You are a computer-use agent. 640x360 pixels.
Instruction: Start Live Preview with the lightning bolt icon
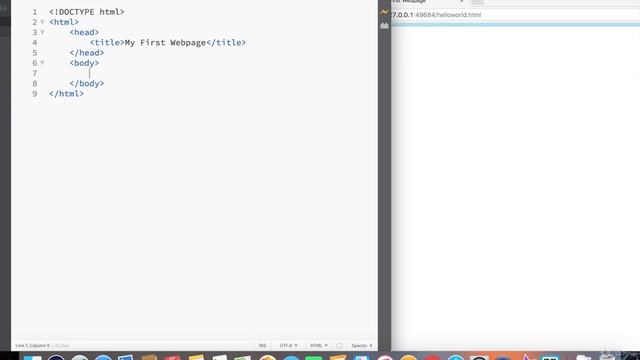click(x=384, y=13)
